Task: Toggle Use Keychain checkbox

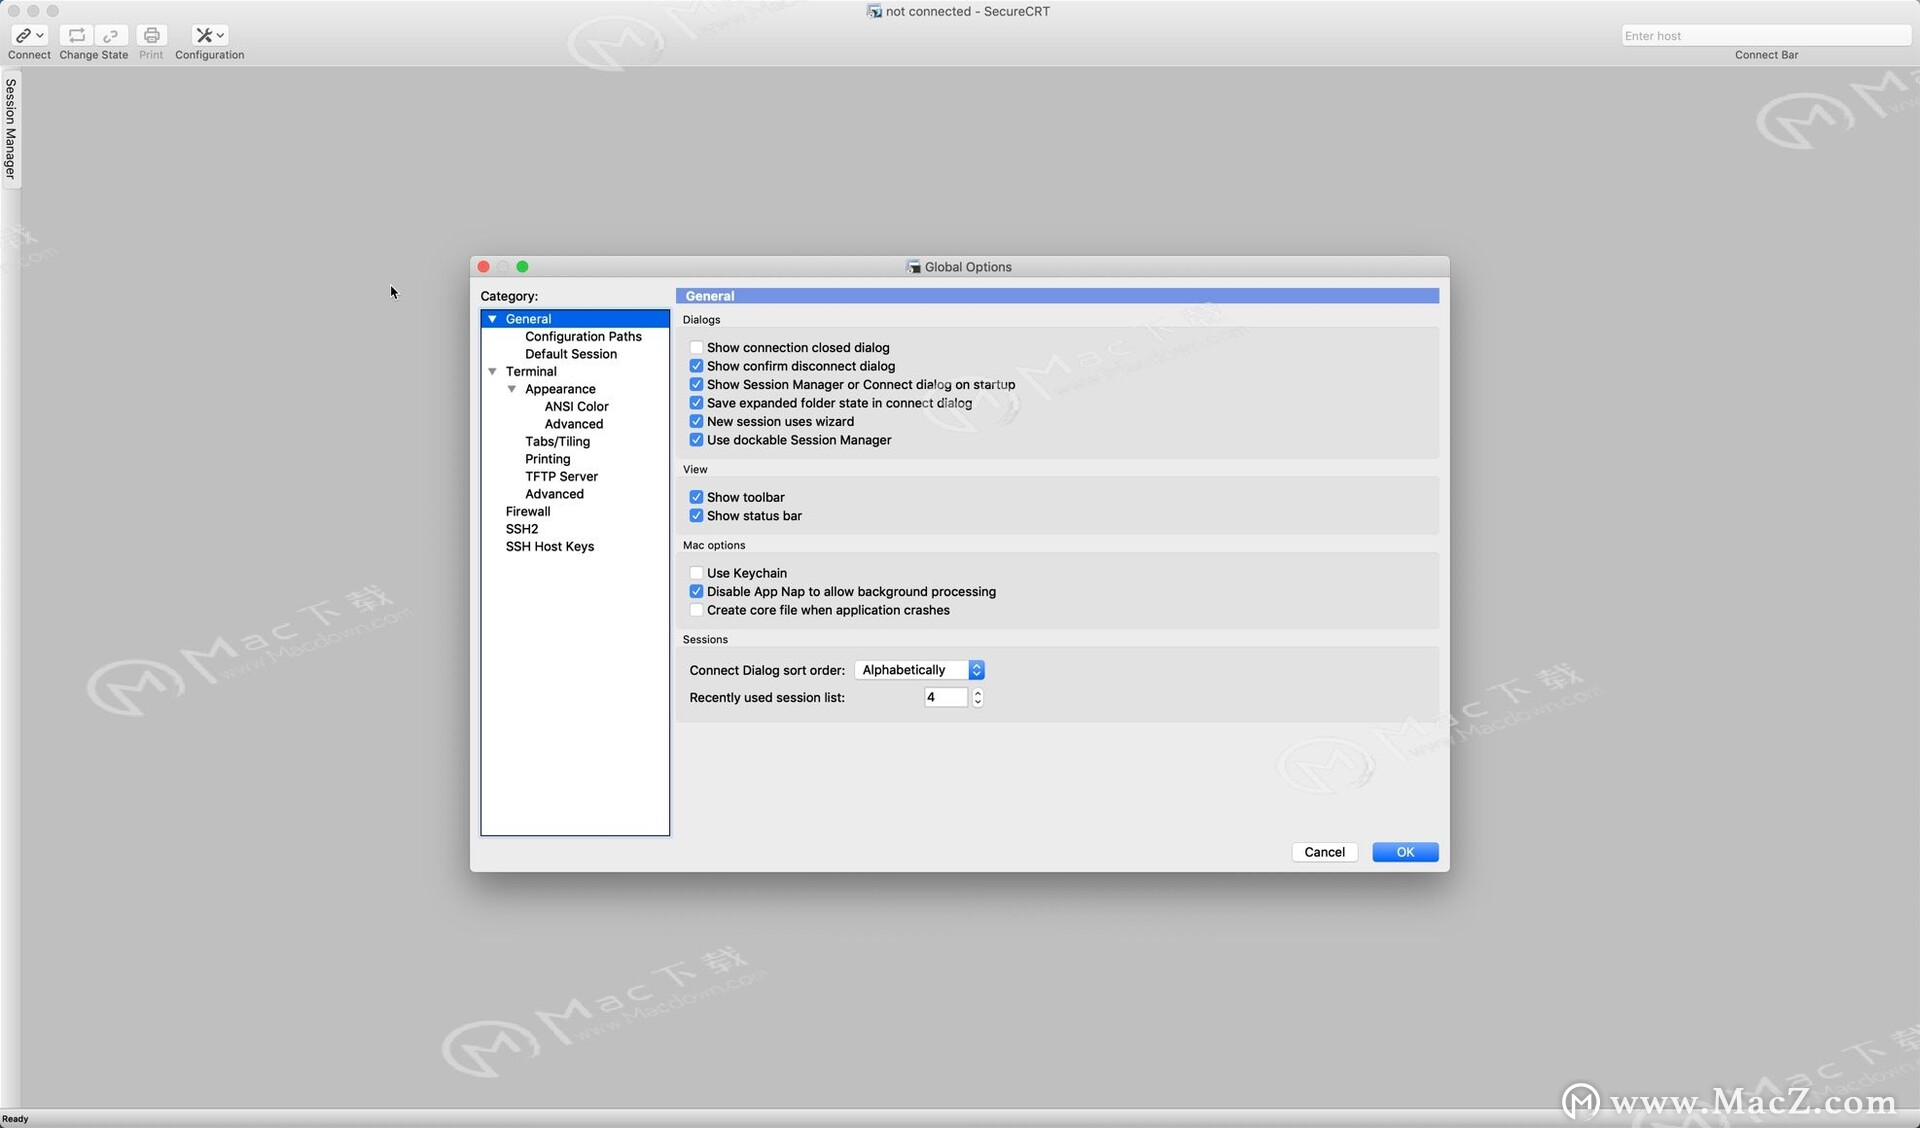Action: pos(695,572)
